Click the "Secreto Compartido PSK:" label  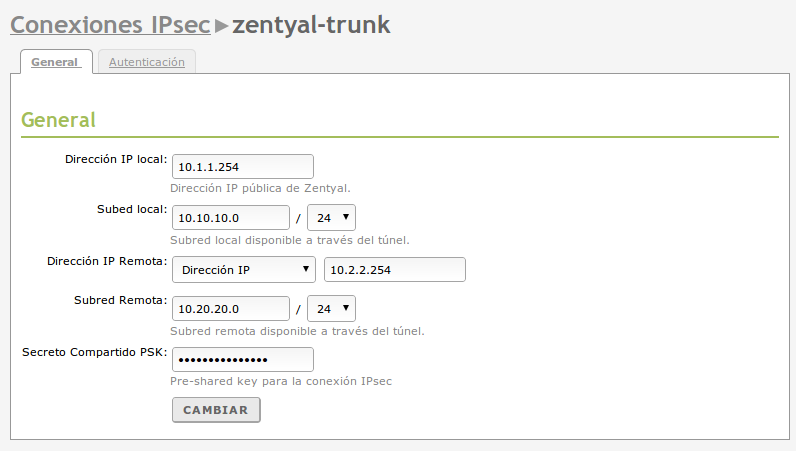[94, 351]
